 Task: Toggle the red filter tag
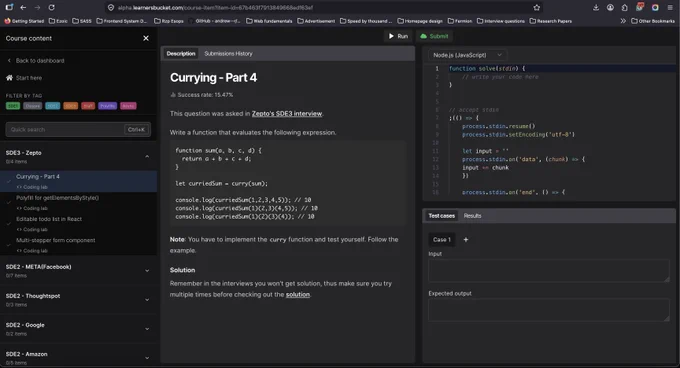click(88, 106)
